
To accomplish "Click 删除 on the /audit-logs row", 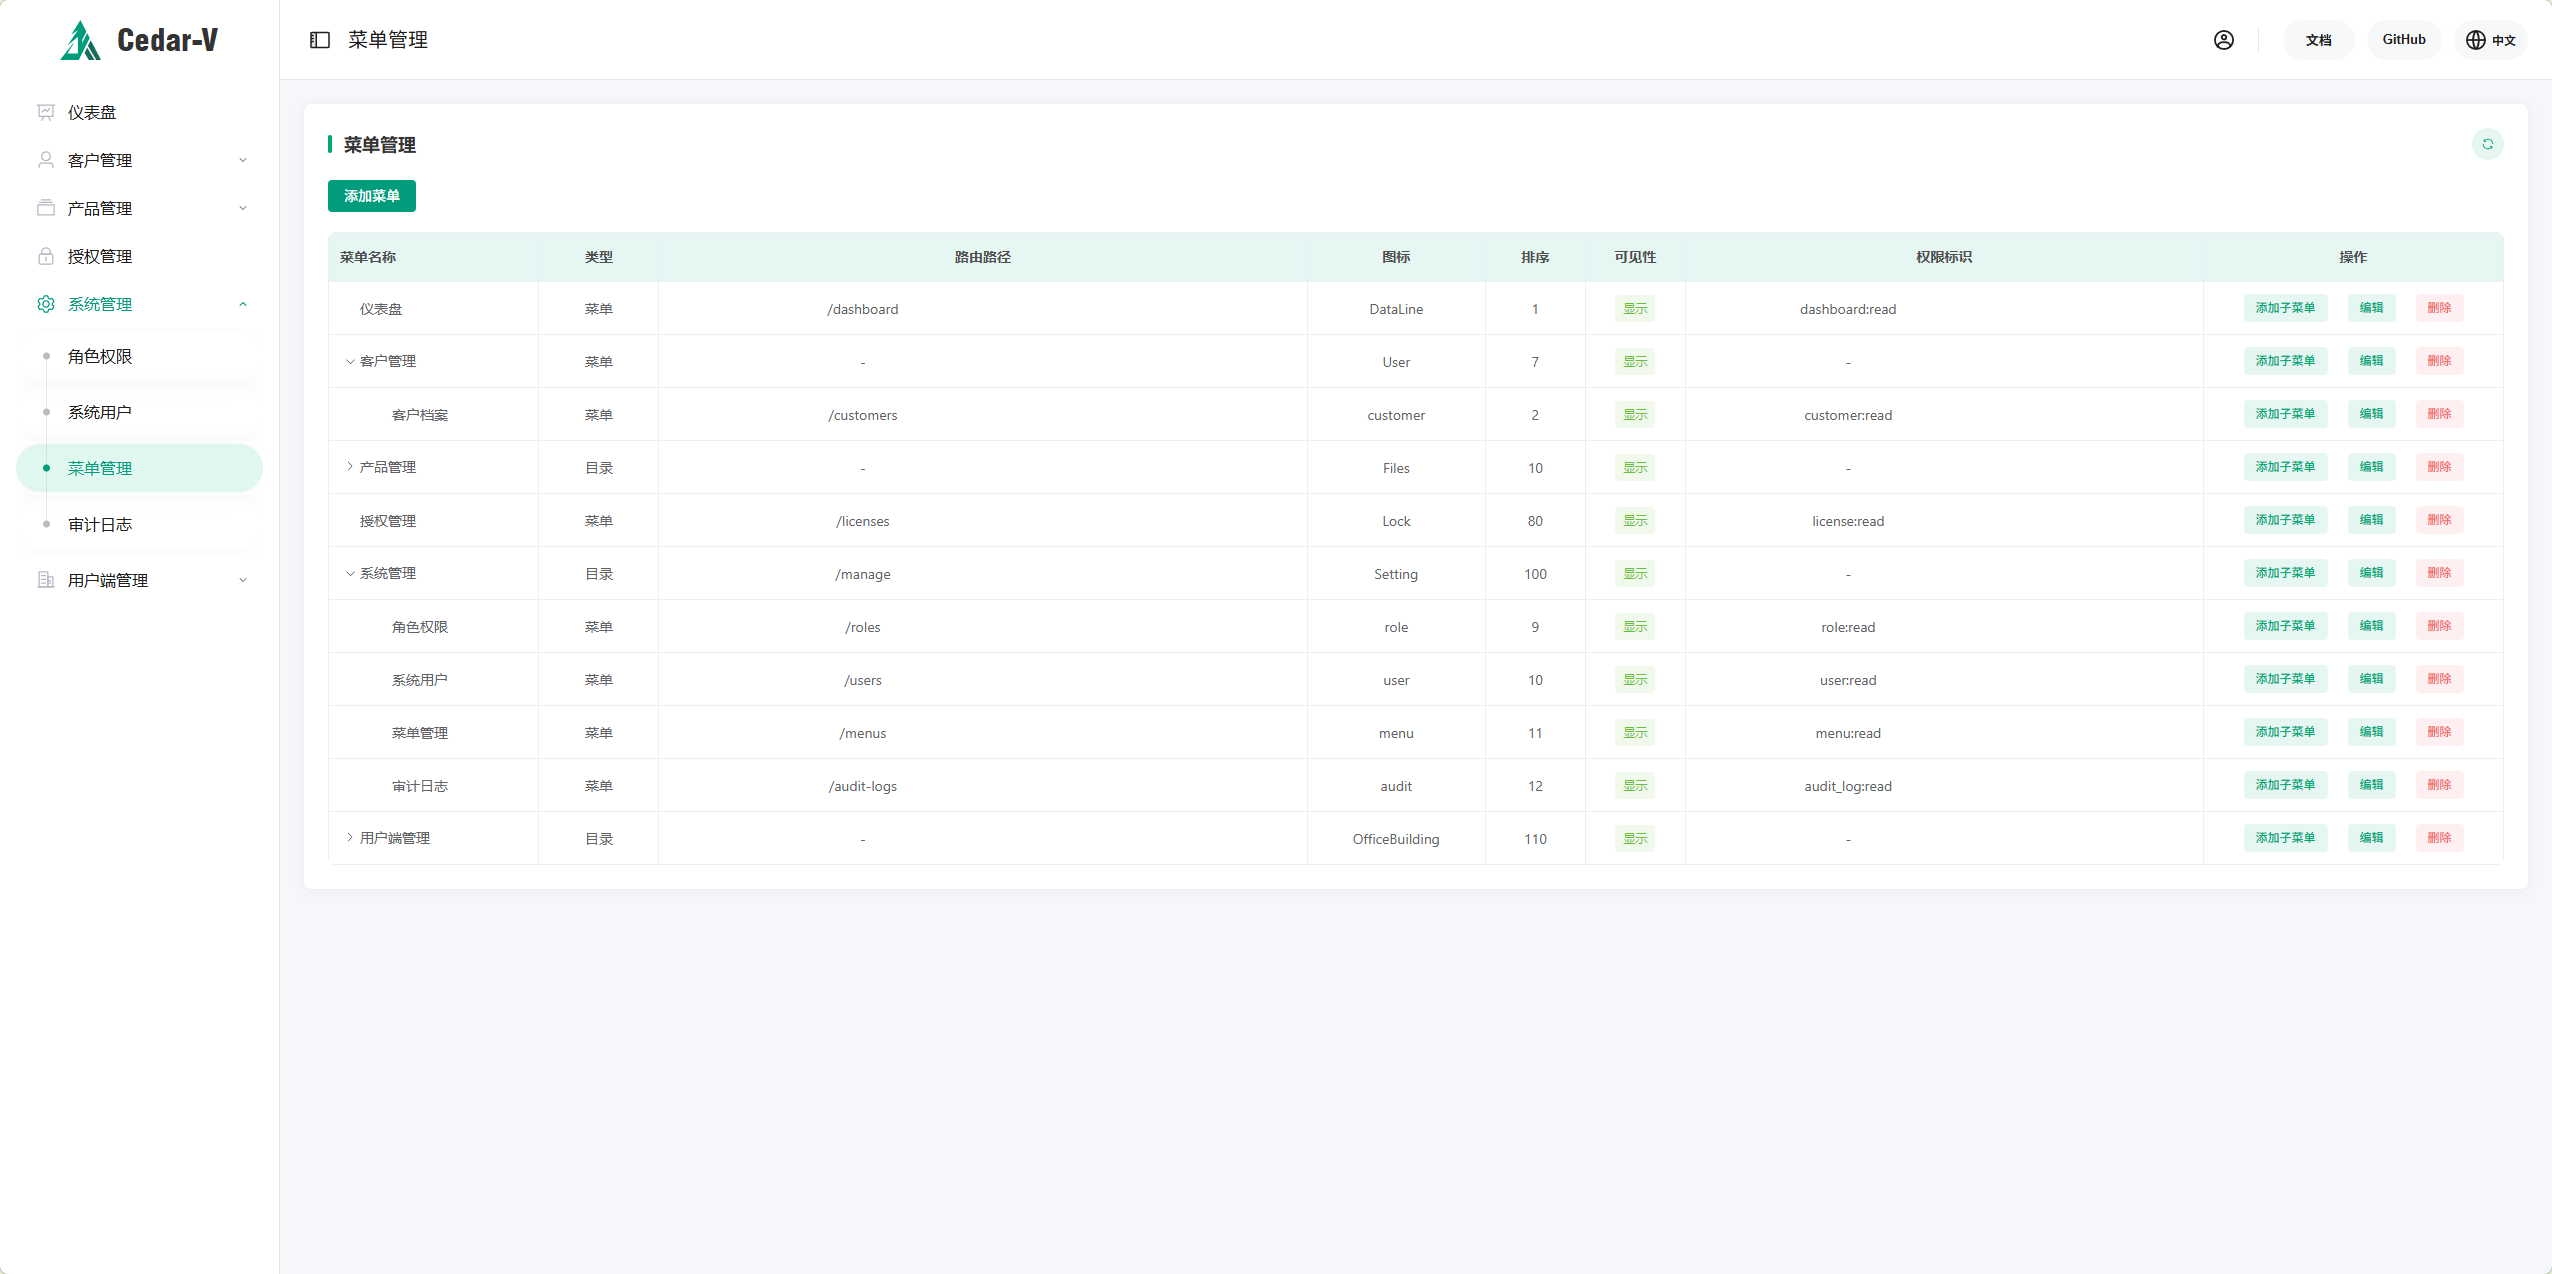I will (2439, 785).
